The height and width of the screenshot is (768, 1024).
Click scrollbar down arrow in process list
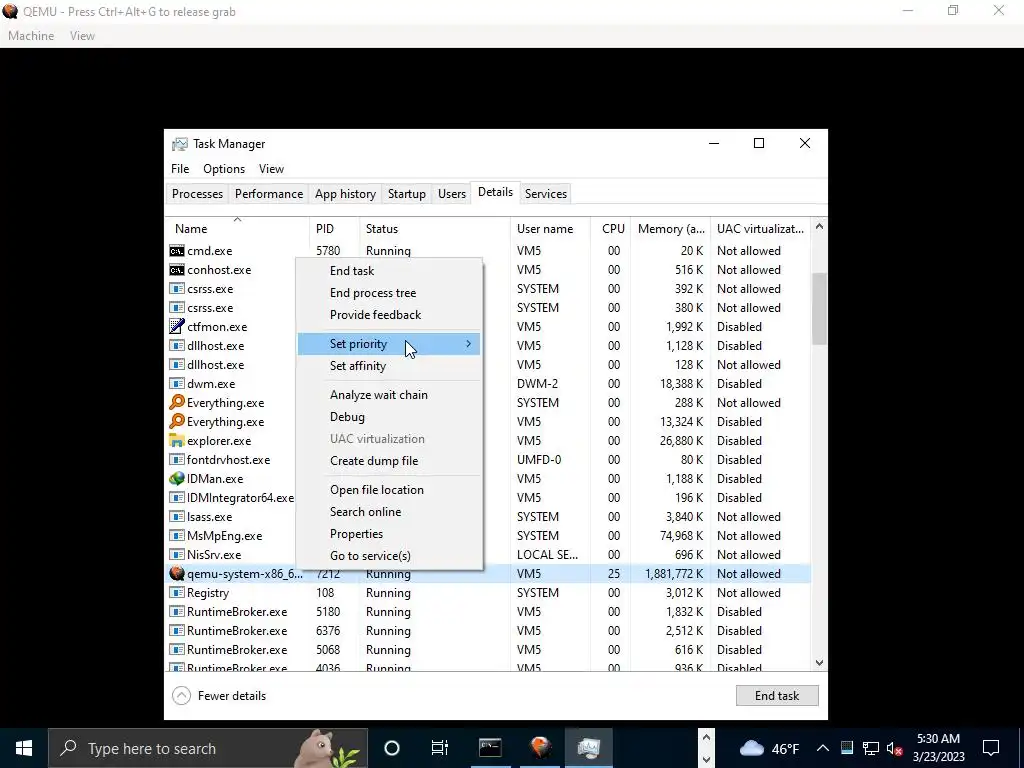(x=820, y=663)
